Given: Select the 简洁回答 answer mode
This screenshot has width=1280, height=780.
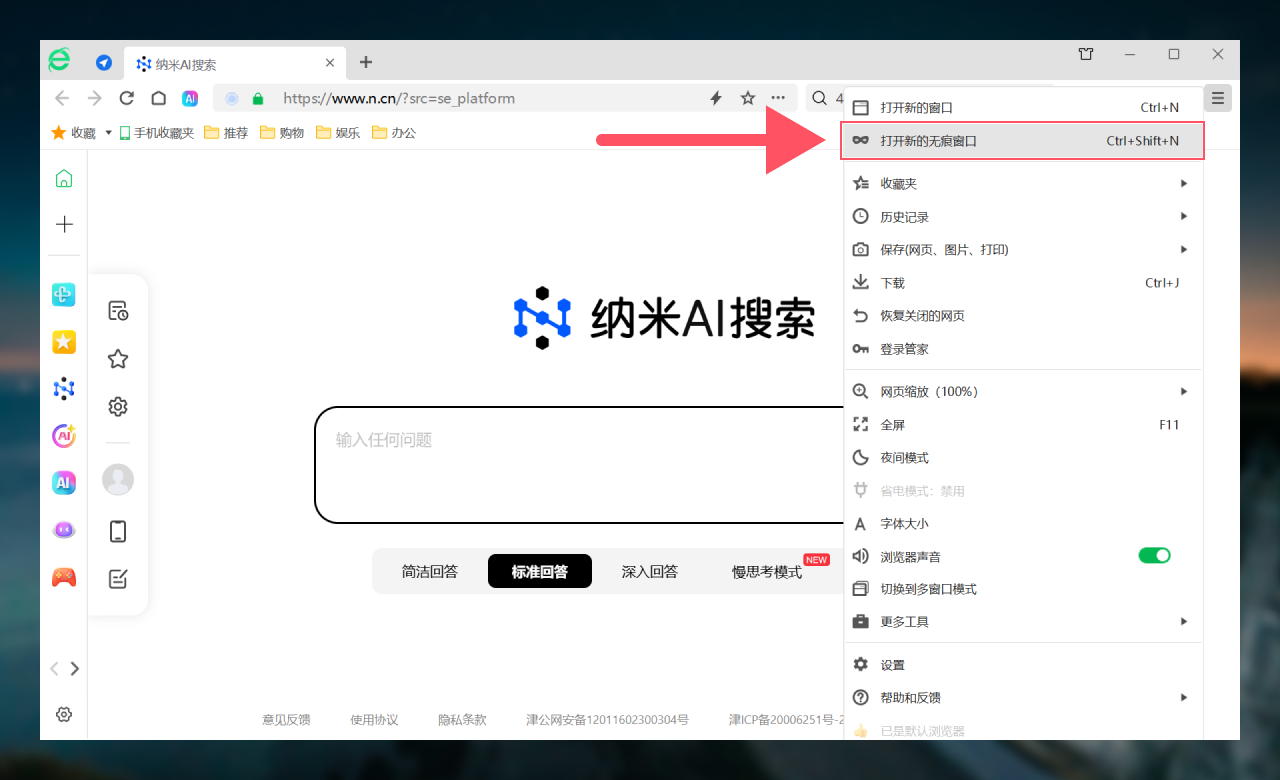Looking at the screenshot, I should coord(430,572).
